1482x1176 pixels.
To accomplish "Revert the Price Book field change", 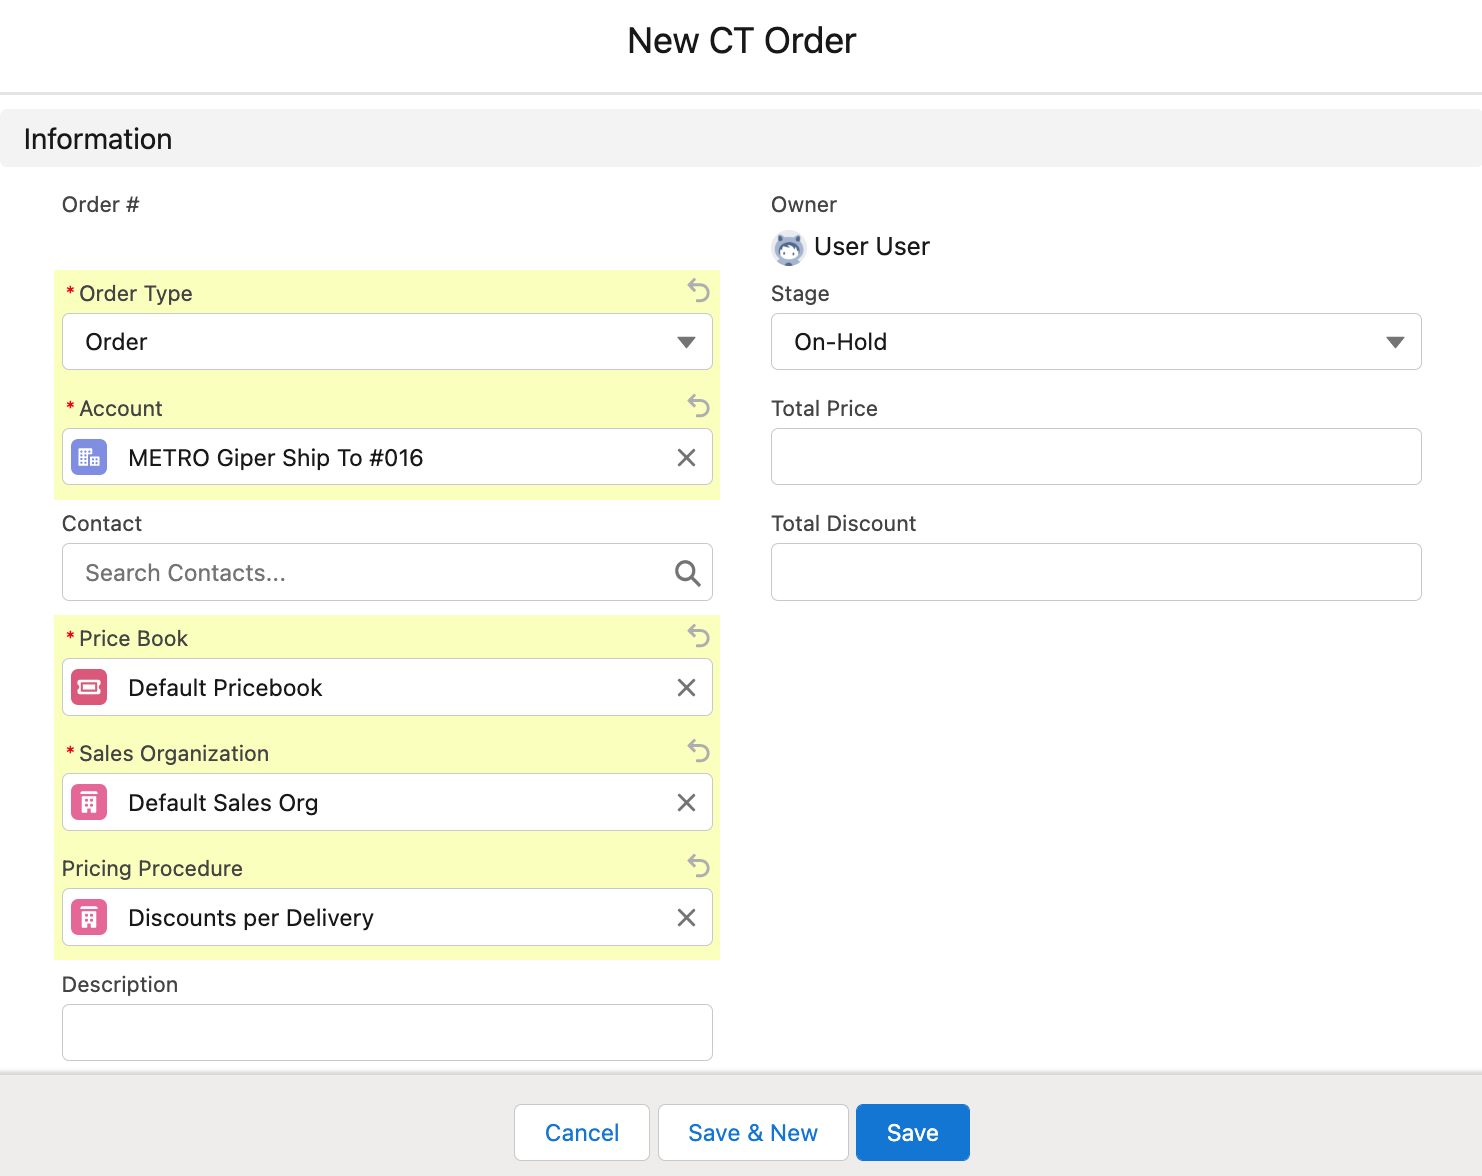I will pos(698,636).
